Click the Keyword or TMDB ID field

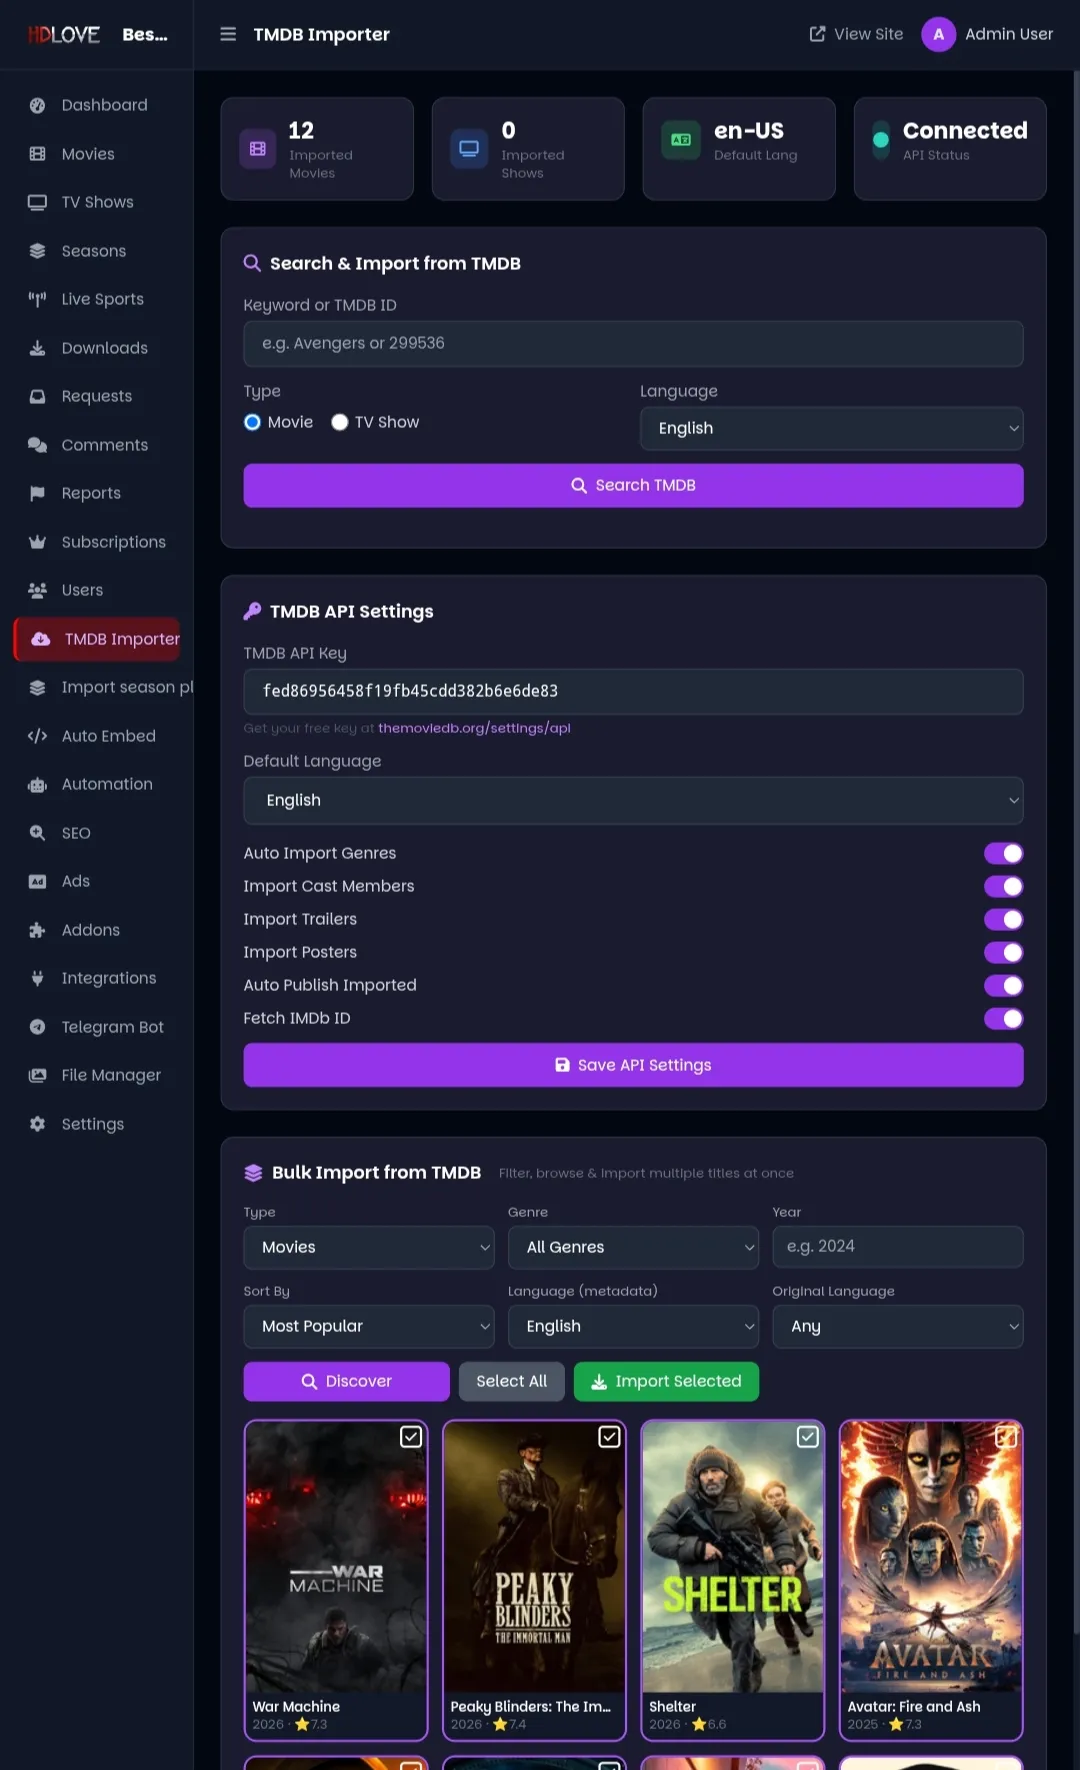633,343
